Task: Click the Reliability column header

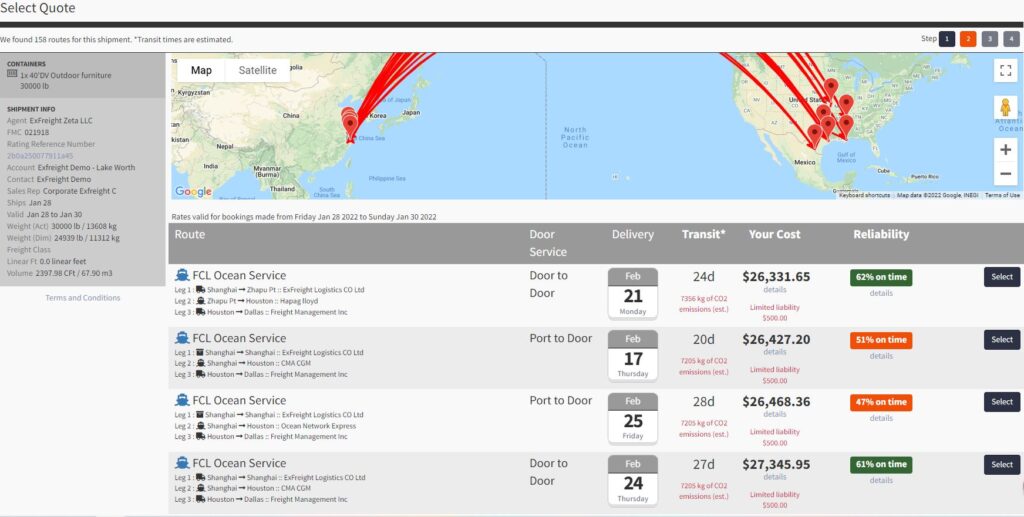Action: [x=881, y=234]
